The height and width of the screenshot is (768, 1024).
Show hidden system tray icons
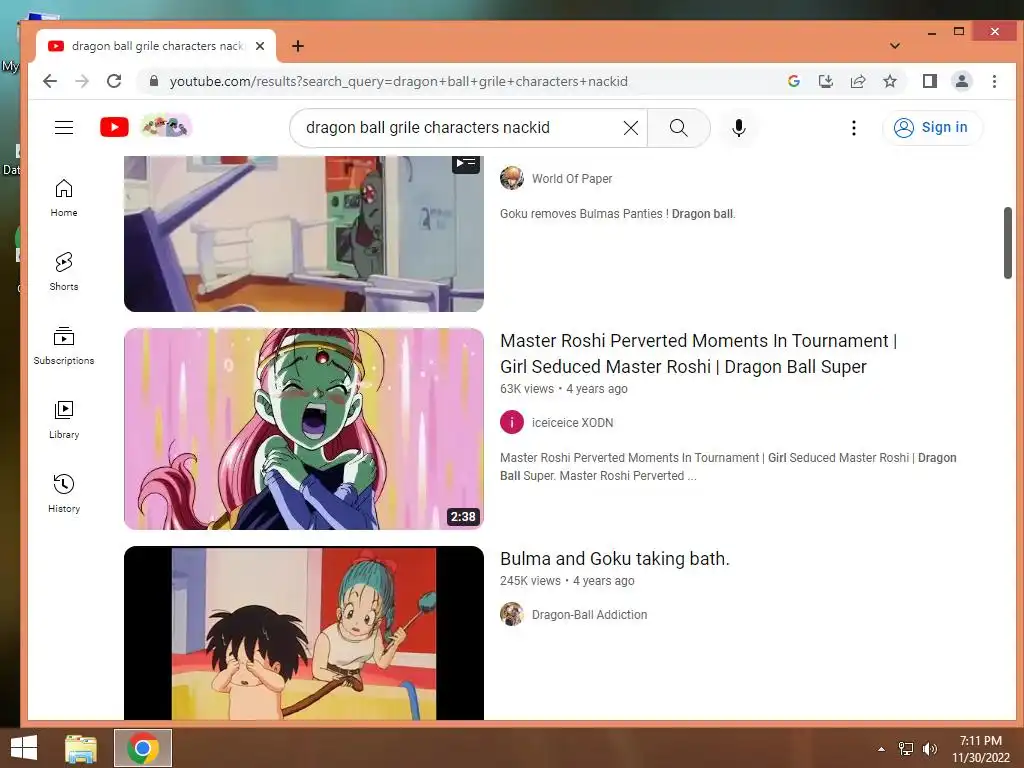[x=881, y=749]
